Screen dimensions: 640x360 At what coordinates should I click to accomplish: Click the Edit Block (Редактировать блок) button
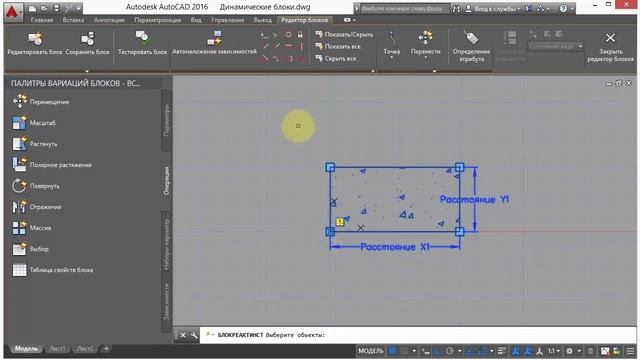tap(35, 44)
